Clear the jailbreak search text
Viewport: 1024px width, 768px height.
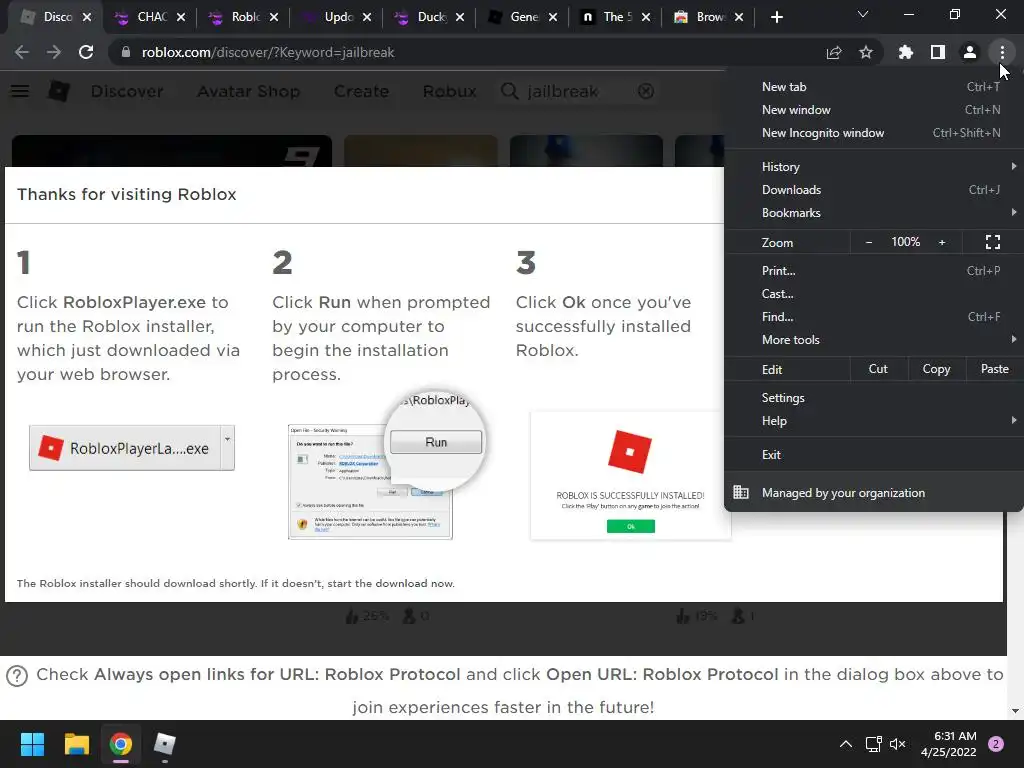pos(646,91)
